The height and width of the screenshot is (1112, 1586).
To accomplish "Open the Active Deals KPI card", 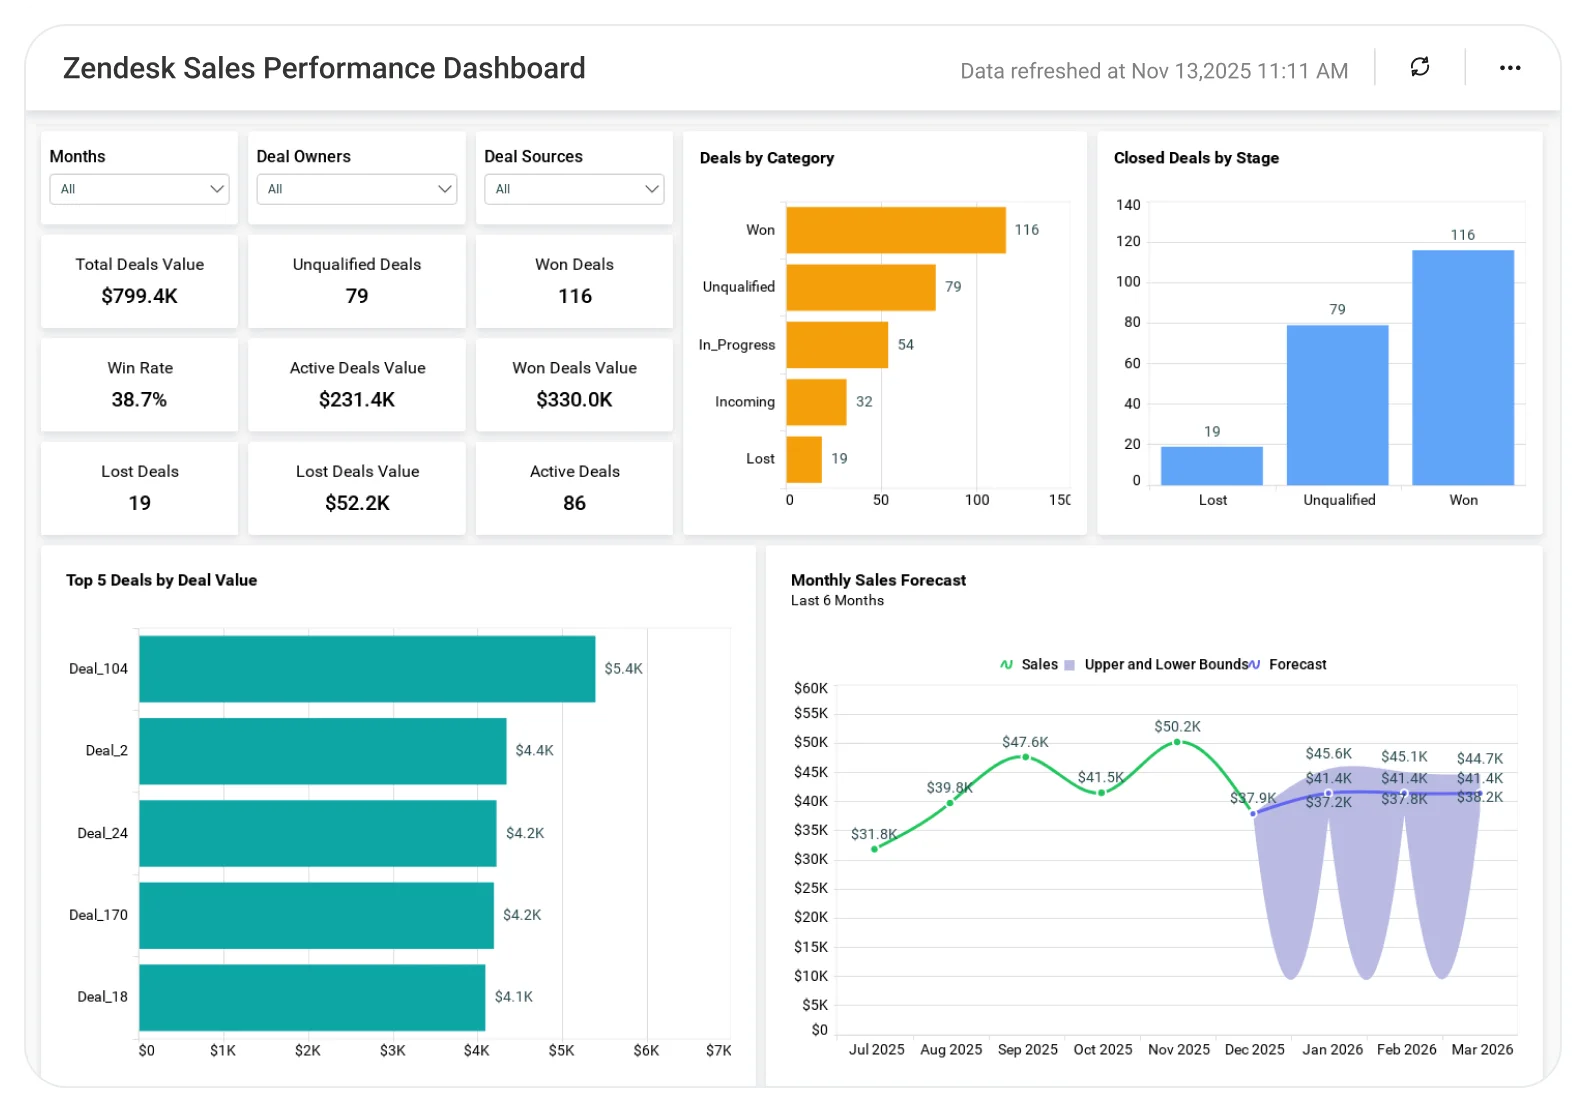I will tap(574, 488).
